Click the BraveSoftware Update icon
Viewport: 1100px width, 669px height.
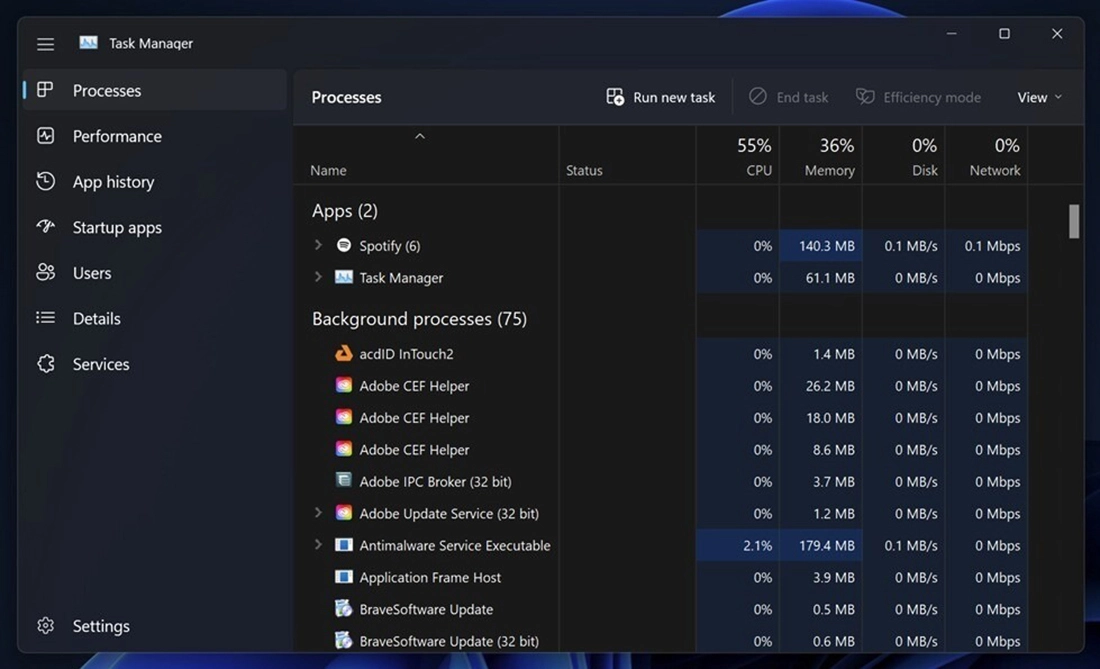[344, 608]
